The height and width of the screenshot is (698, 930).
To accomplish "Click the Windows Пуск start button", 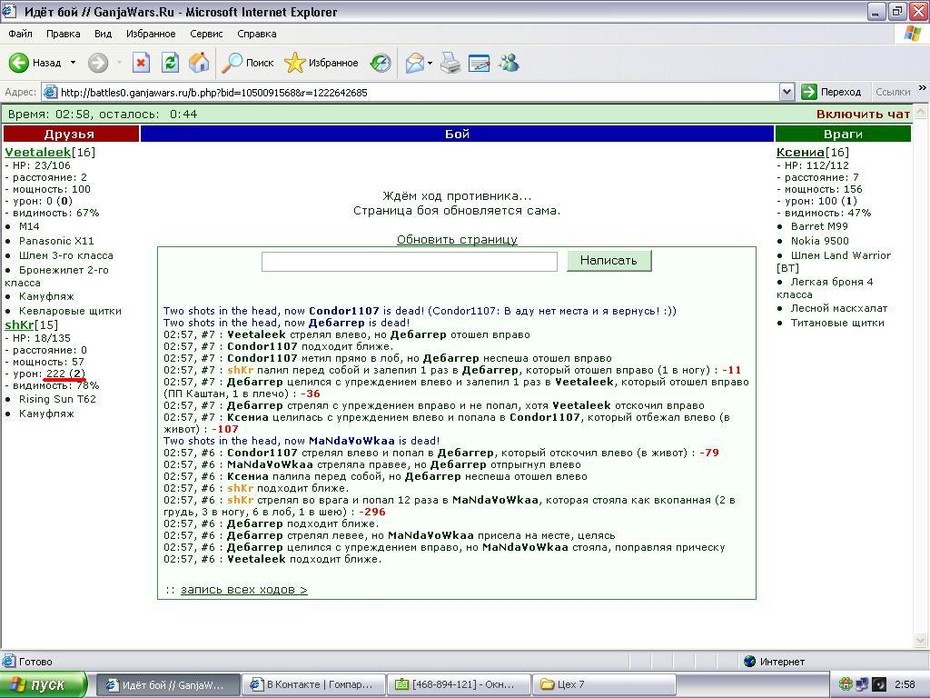I will (43, 685).
